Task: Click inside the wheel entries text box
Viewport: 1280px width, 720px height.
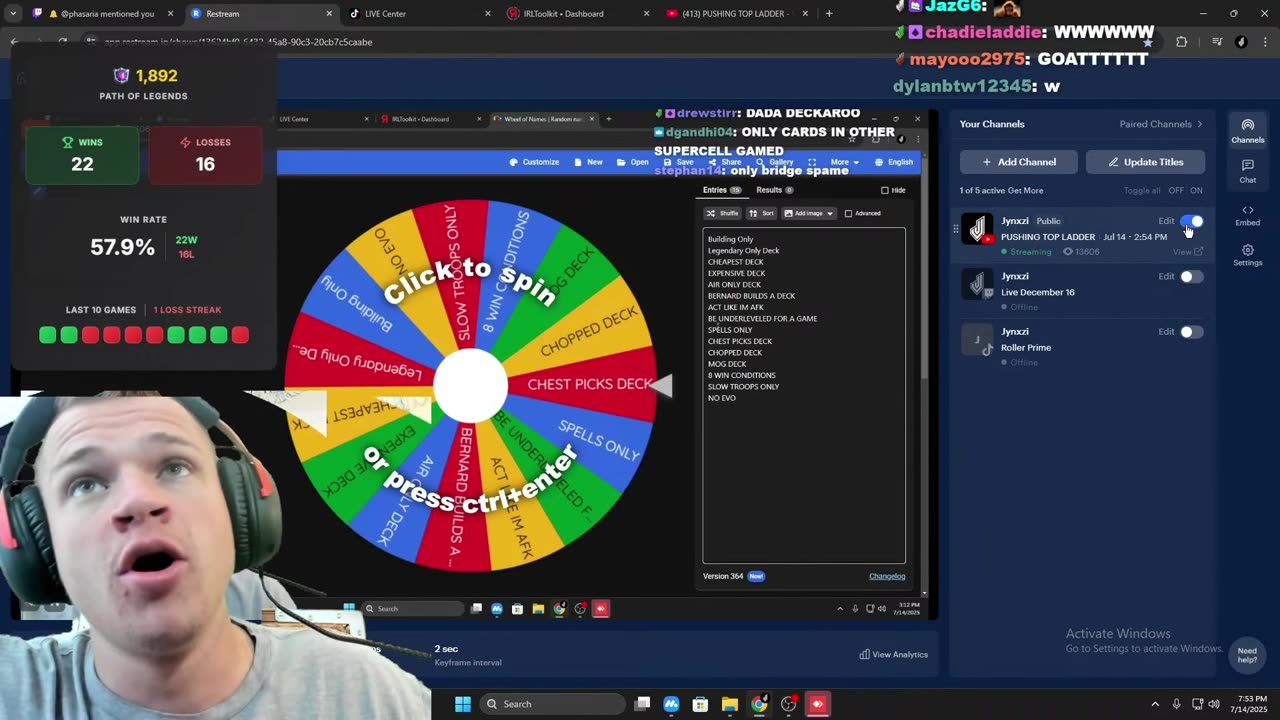Action: tap(804, 395)
